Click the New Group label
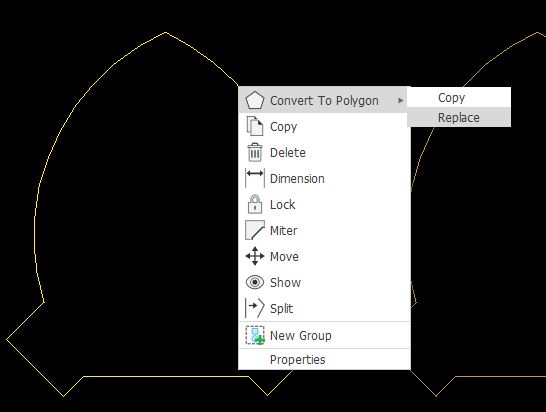This screenshot has height=412, width=546. tap(301, 336)
